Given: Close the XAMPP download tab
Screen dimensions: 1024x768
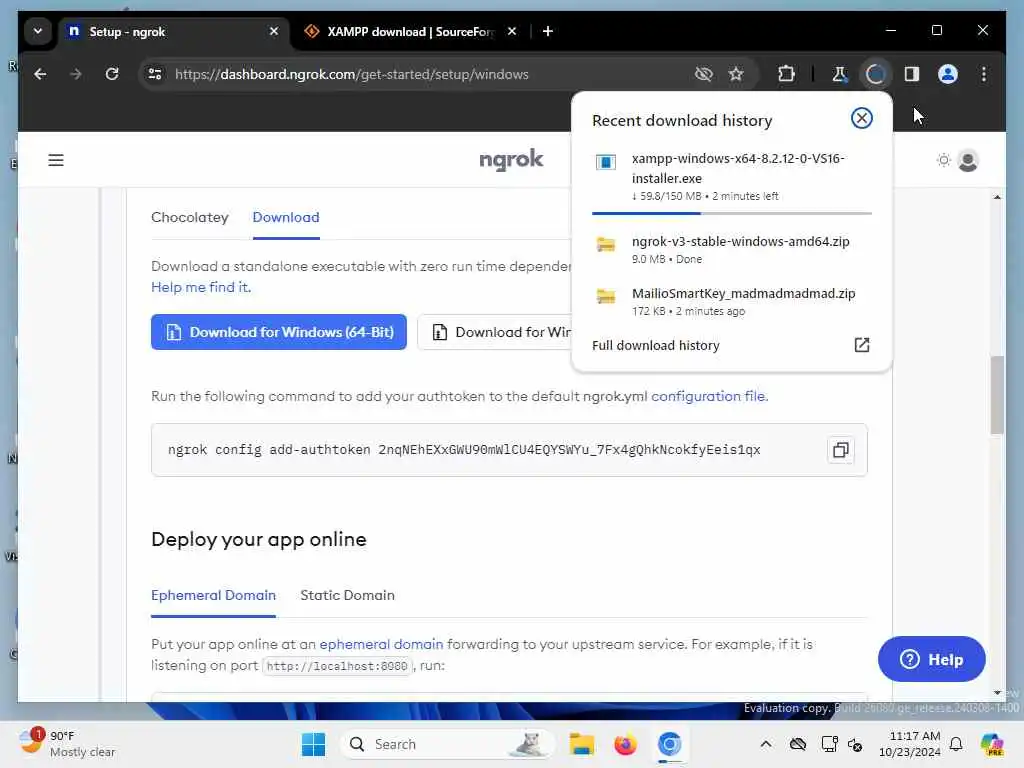Looking at the screenshot, I should [x=512, y=31].
